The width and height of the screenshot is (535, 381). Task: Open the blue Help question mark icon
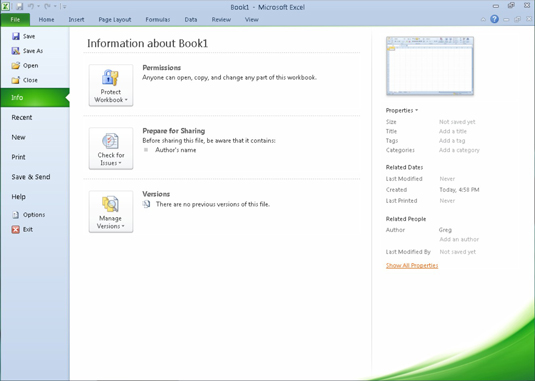(x=494, y=19)
